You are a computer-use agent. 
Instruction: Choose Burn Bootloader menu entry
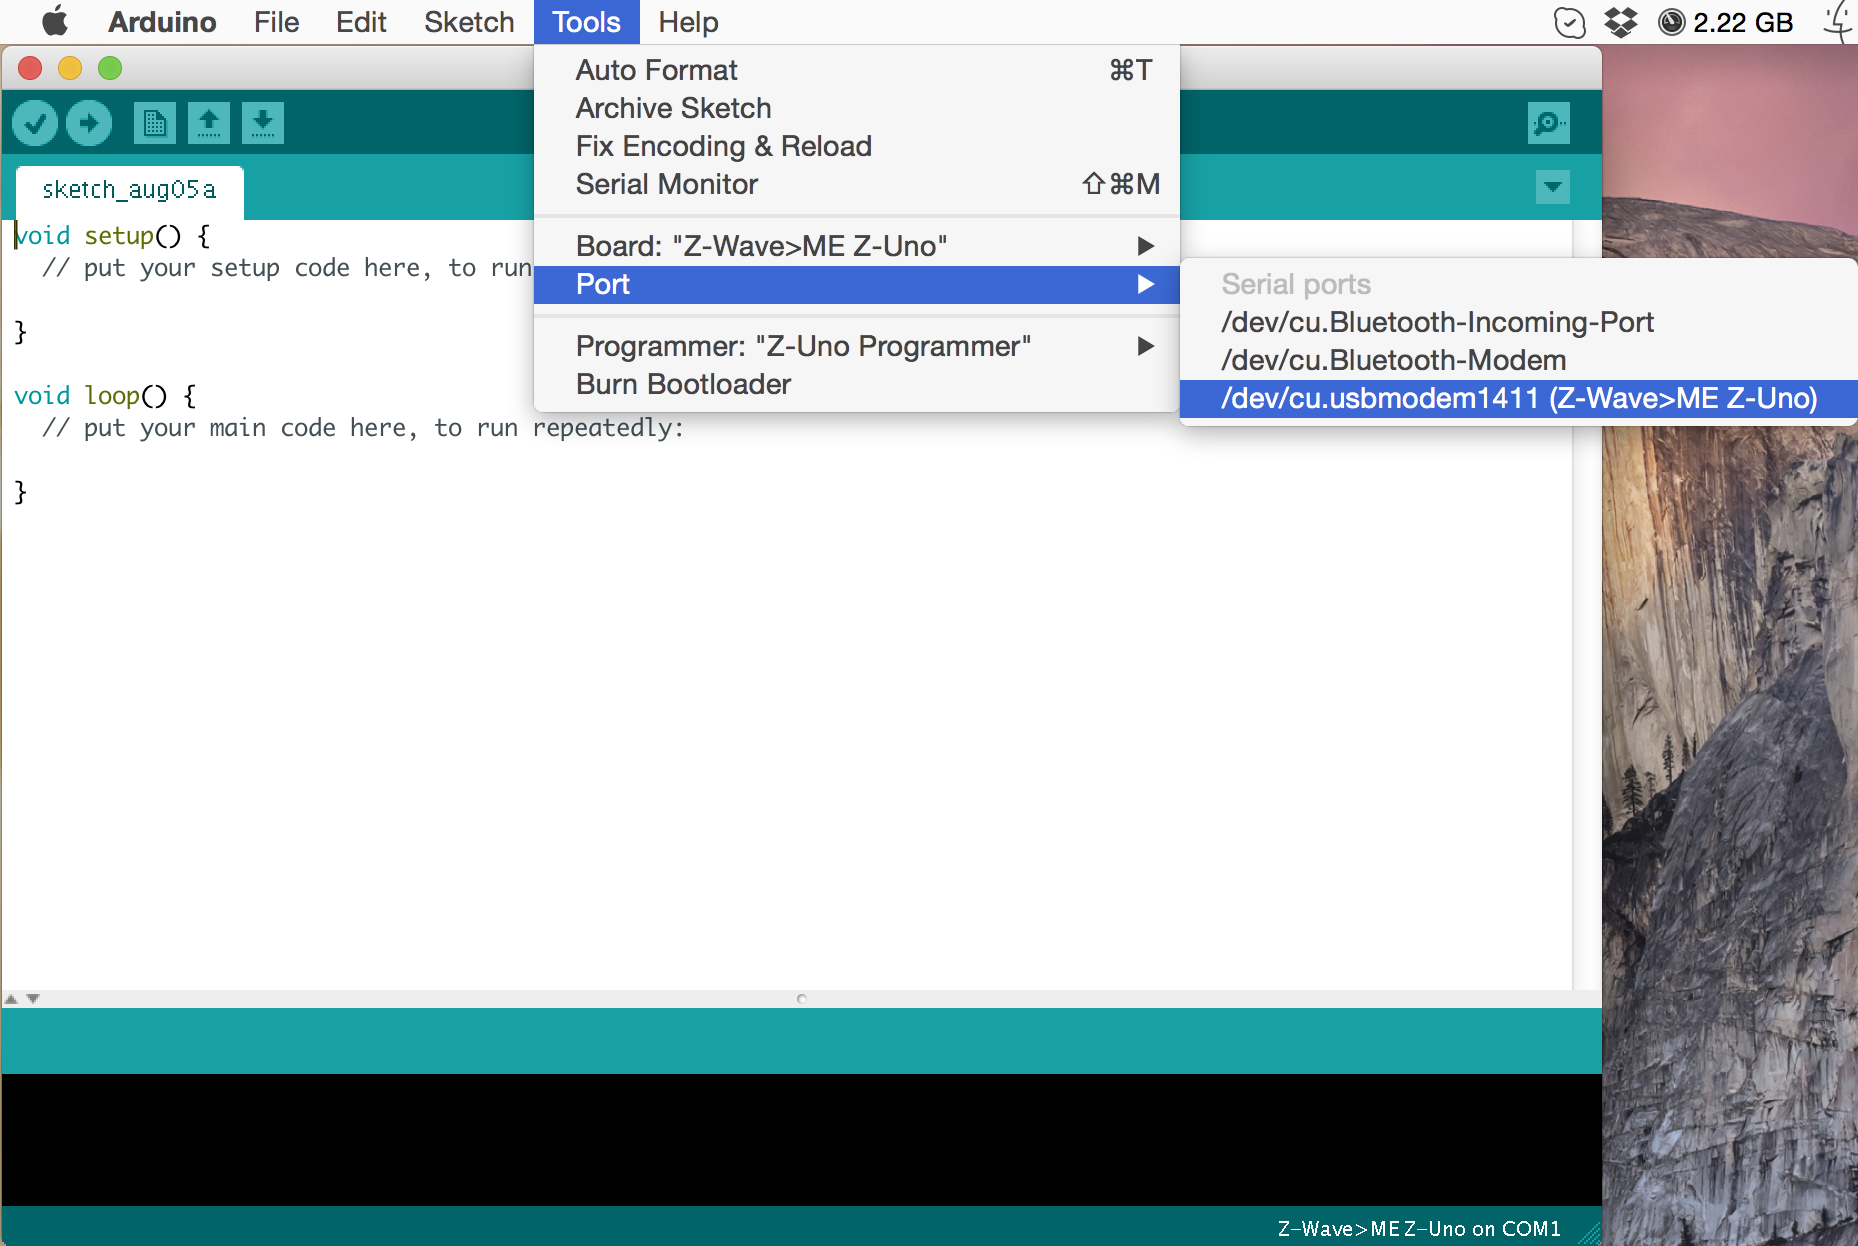[x=857, y=384]
